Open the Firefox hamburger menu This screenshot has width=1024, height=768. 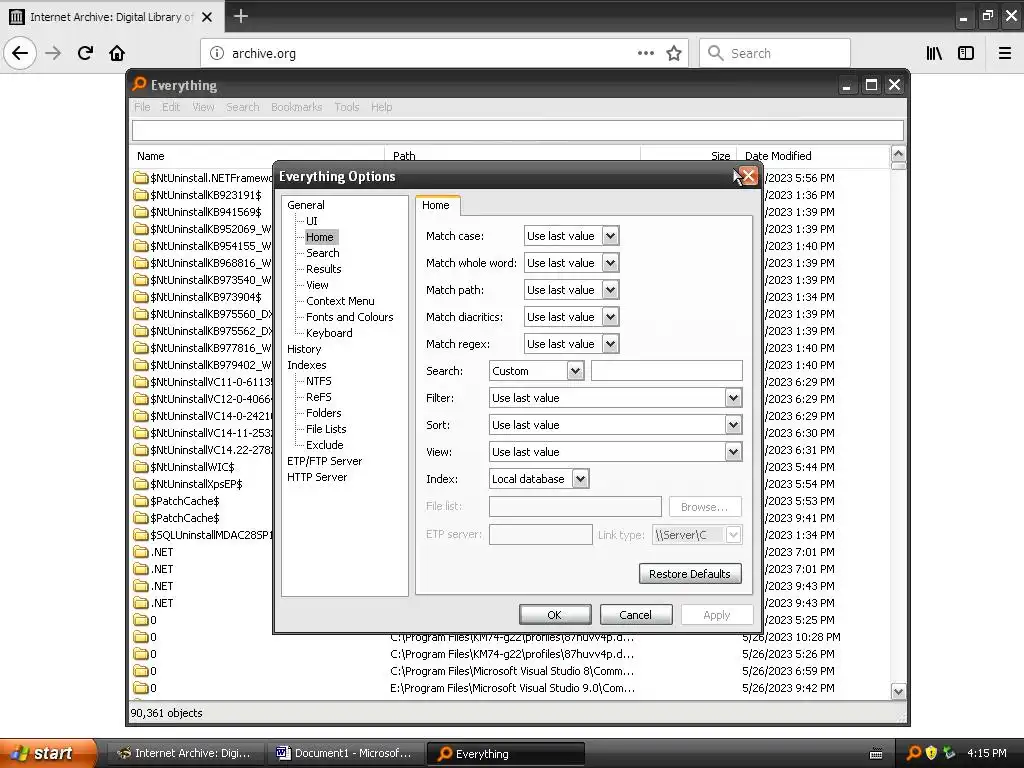(1005, 53)
